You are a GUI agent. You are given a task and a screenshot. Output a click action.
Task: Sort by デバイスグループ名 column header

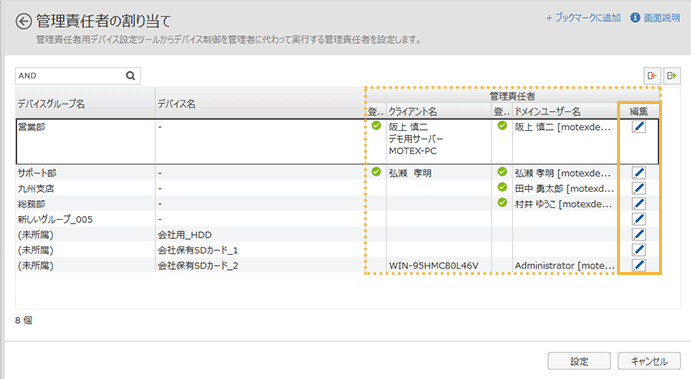click(85, 104)
